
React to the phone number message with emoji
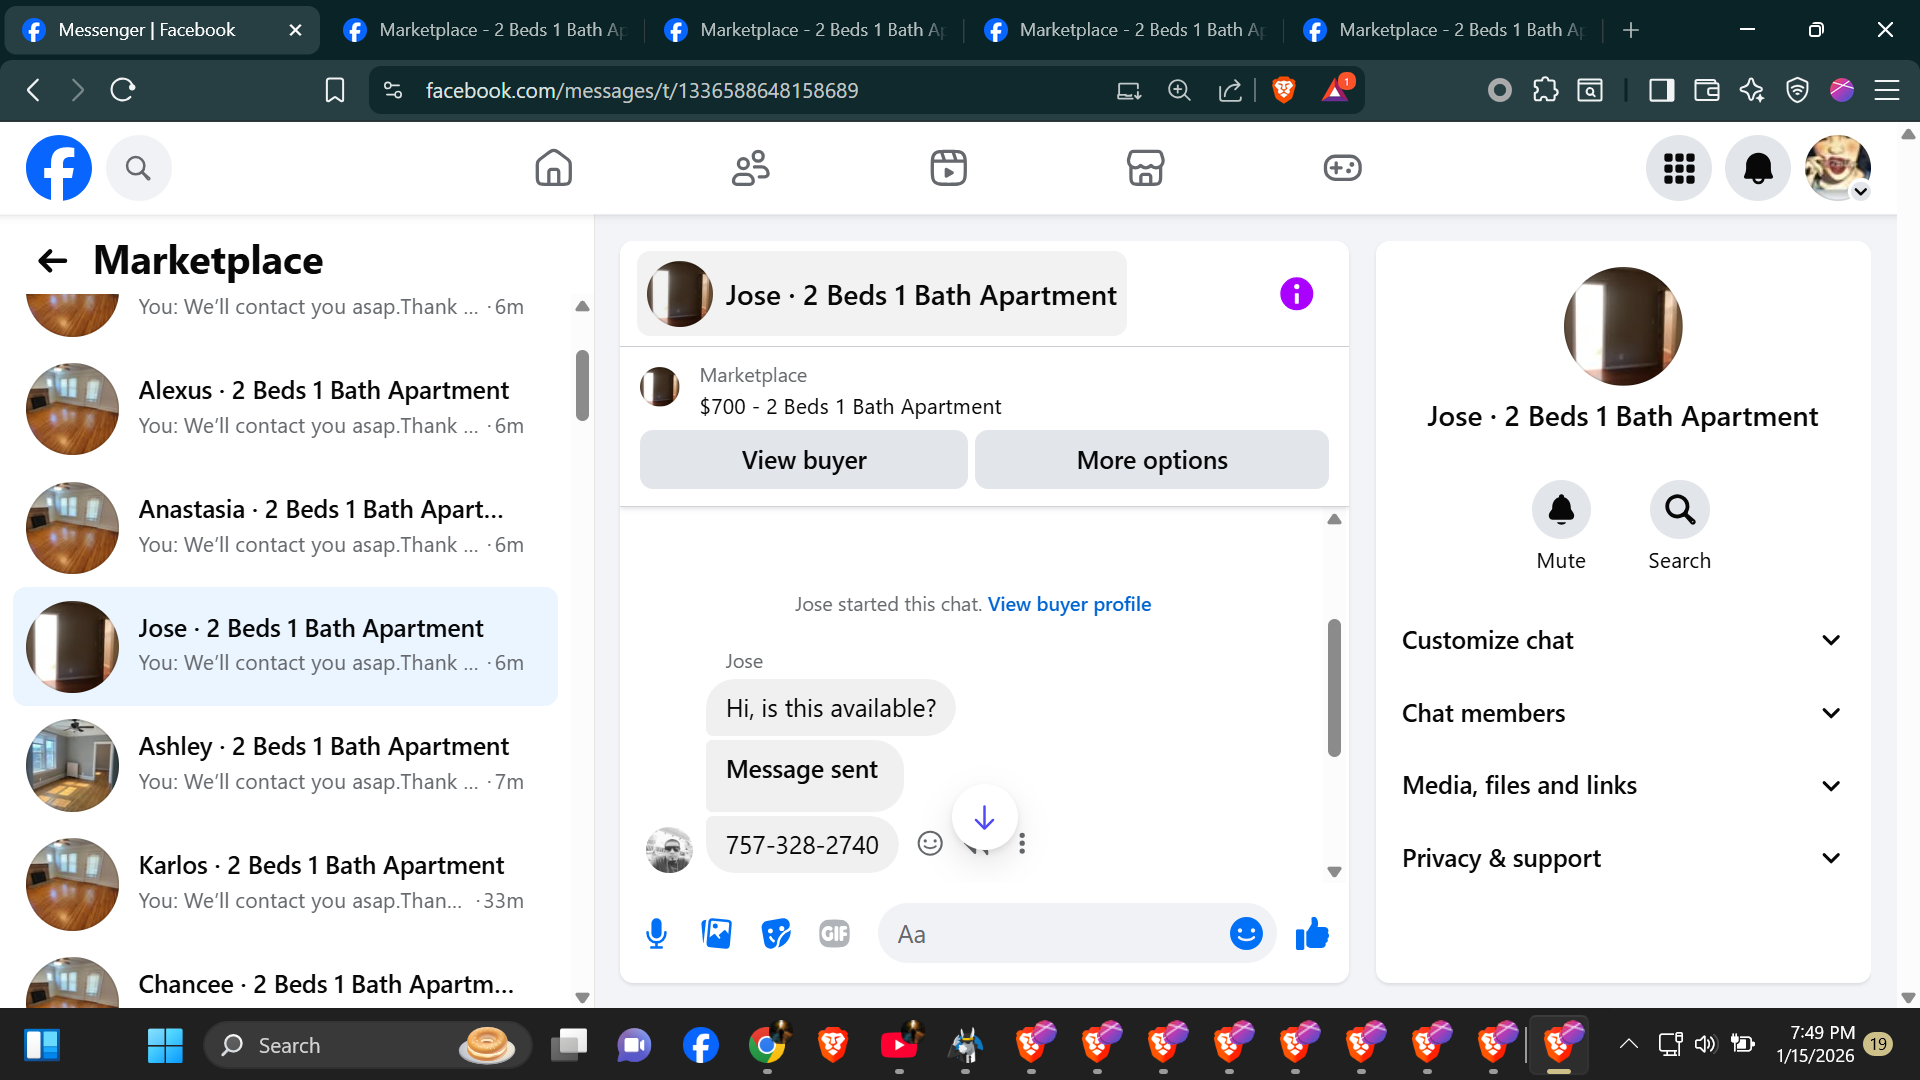(x=930, y=844)
